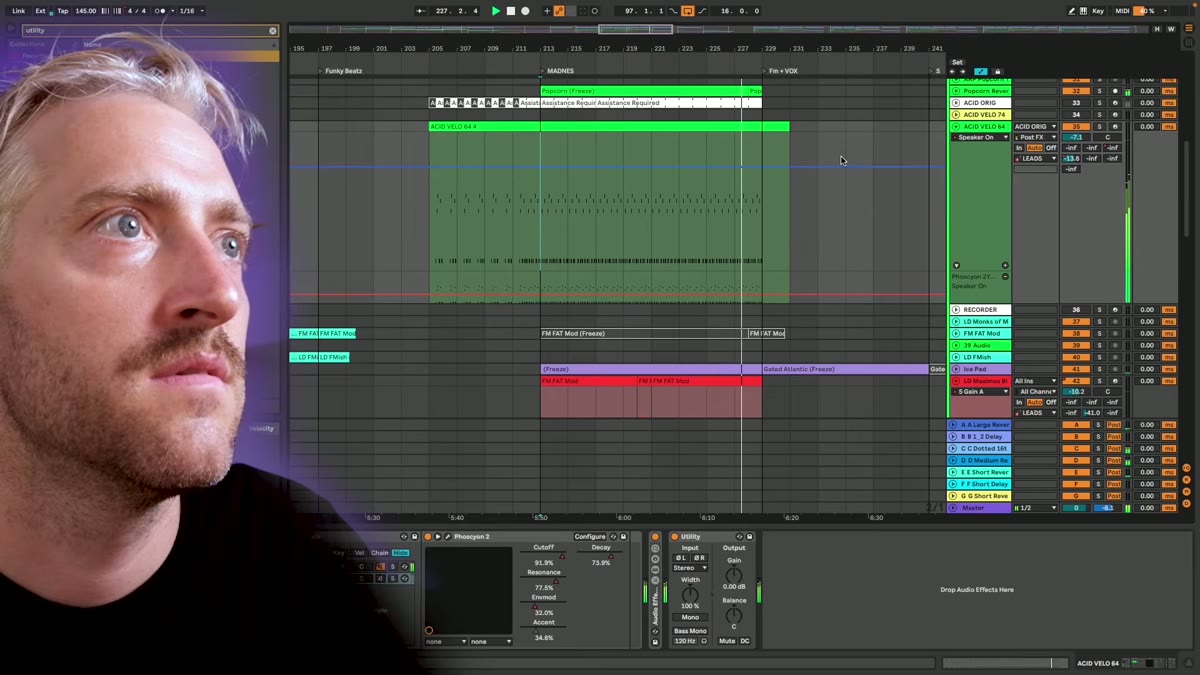Open the ACID ORIG input type dropdown
The height and width of the screenshot is (675, 1200).
(1035, 127)
